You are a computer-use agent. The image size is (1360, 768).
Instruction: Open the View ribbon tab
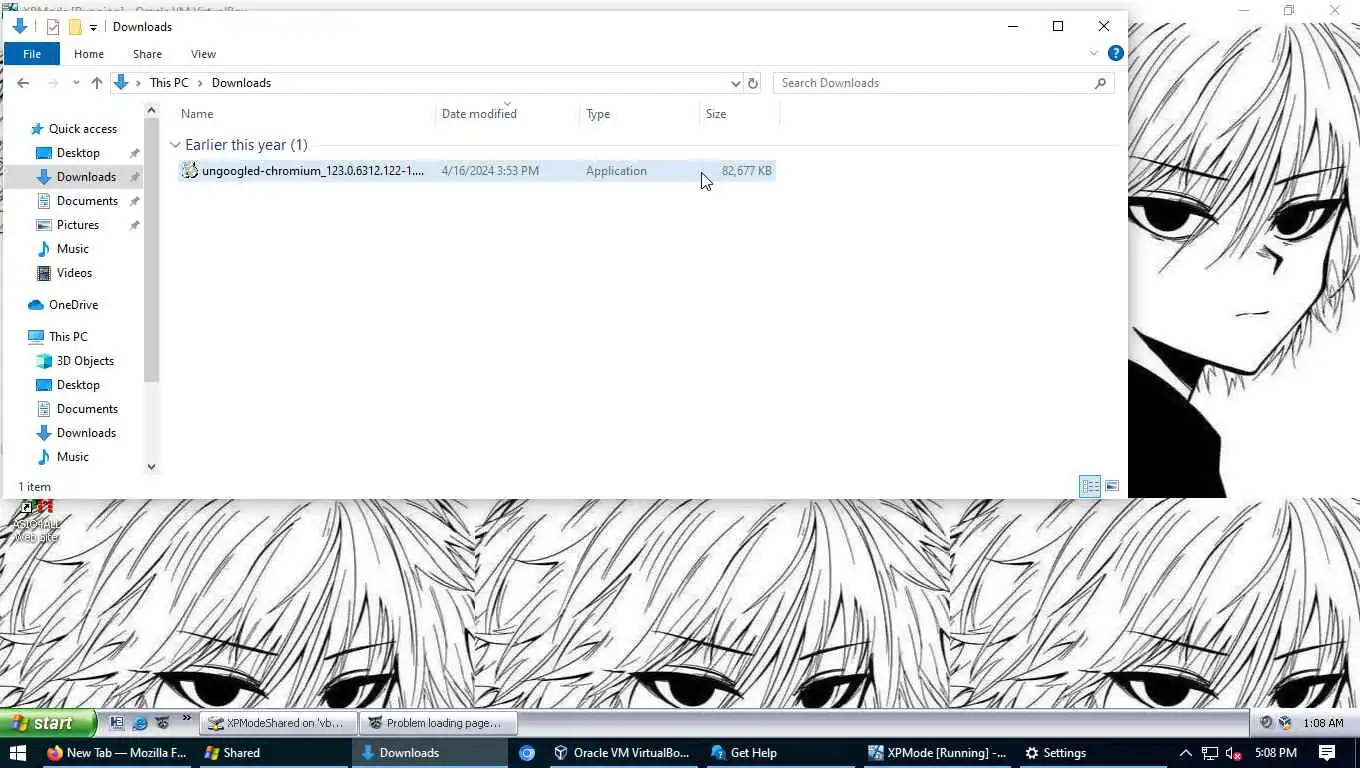[203, 54]
